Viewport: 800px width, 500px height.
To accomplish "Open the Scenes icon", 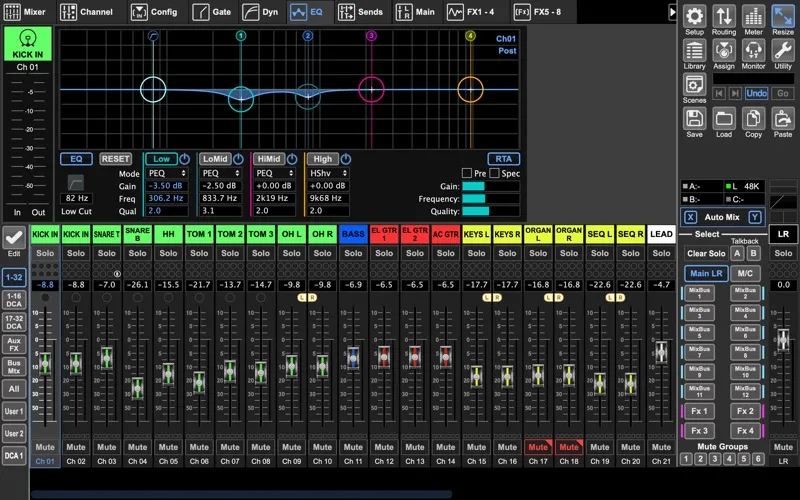I will point(694,85).
